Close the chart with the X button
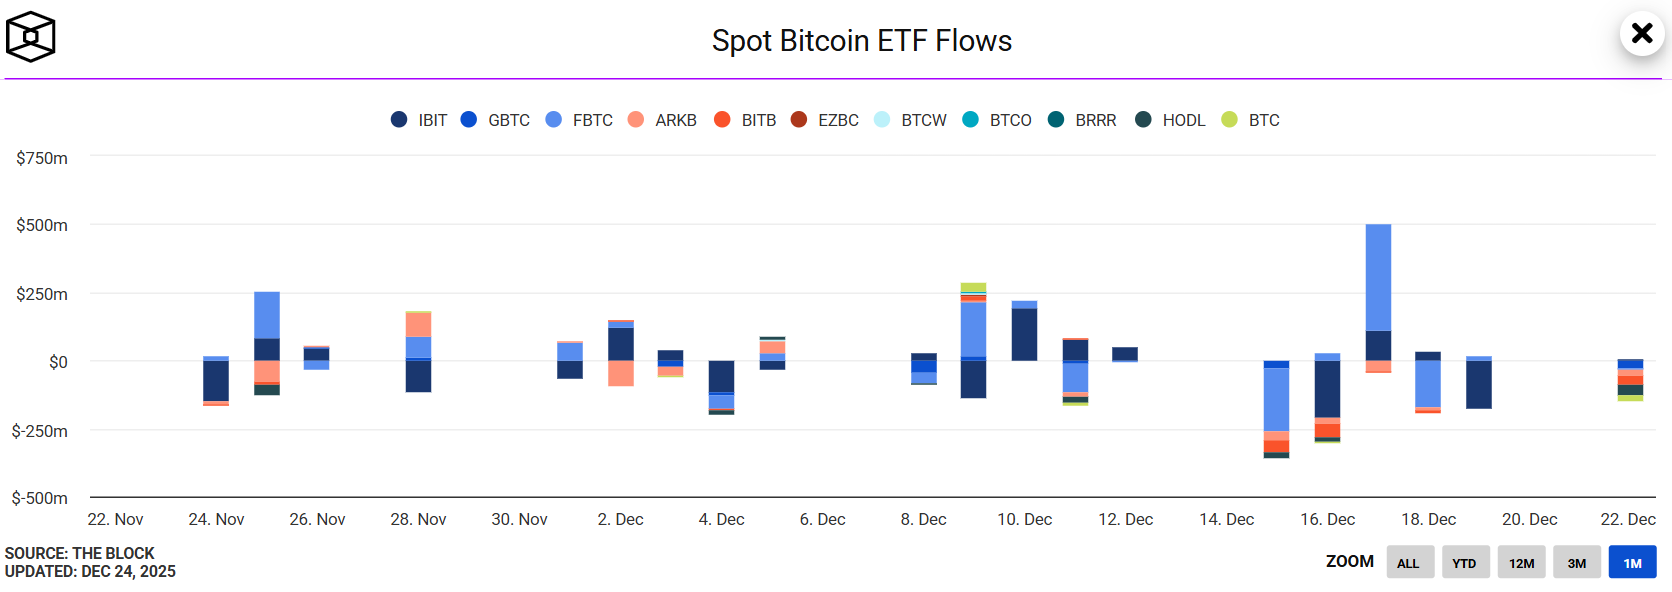Image resolution: width=1672 pixels, height=592 pixels. tap(1641, 33)
